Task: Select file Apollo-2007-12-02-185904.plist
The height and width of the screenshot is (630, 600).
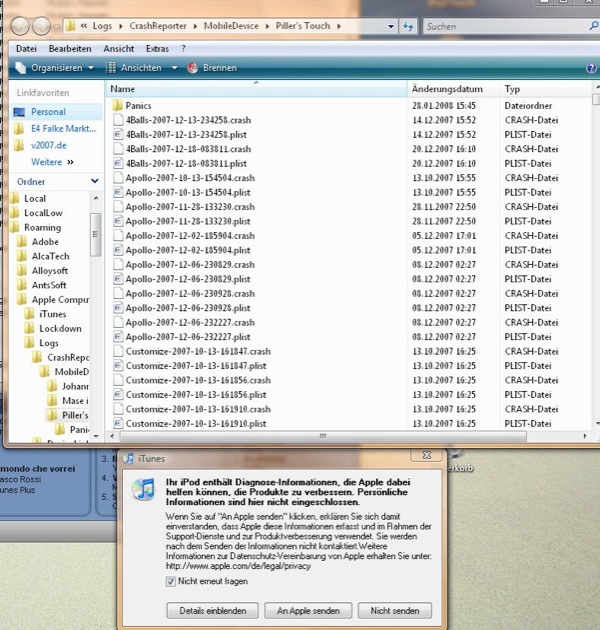Action: [x=188, y=250]
